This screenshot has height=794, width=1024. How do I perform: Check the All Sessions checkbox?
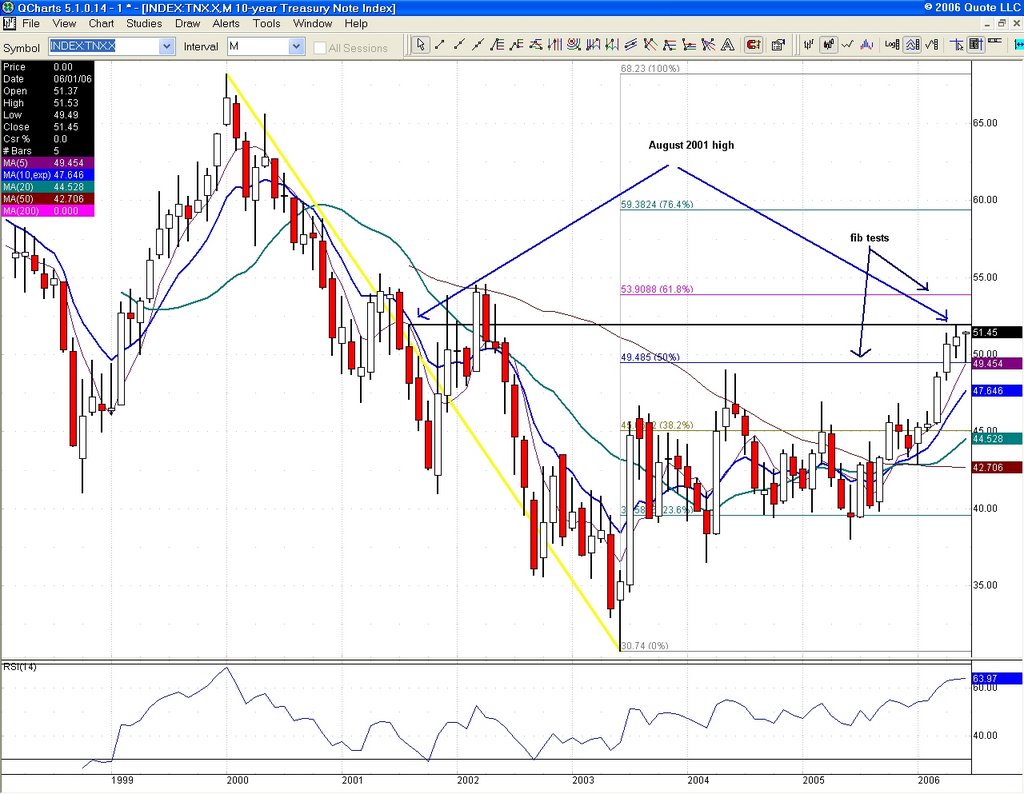(x=319, y=48)
